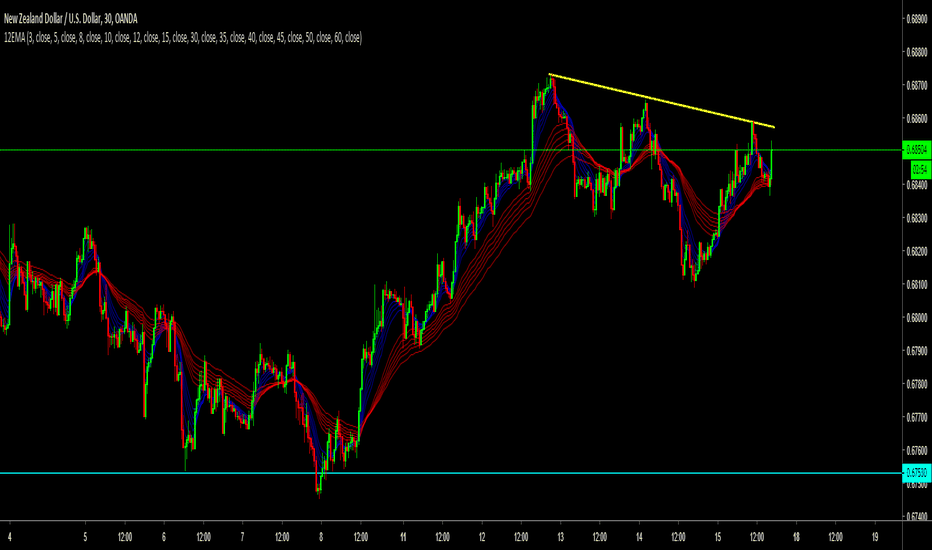Viewport: 932px width, 550px height.
Task: Click the 0.68300 price axis label
Action: click(917, 218)
